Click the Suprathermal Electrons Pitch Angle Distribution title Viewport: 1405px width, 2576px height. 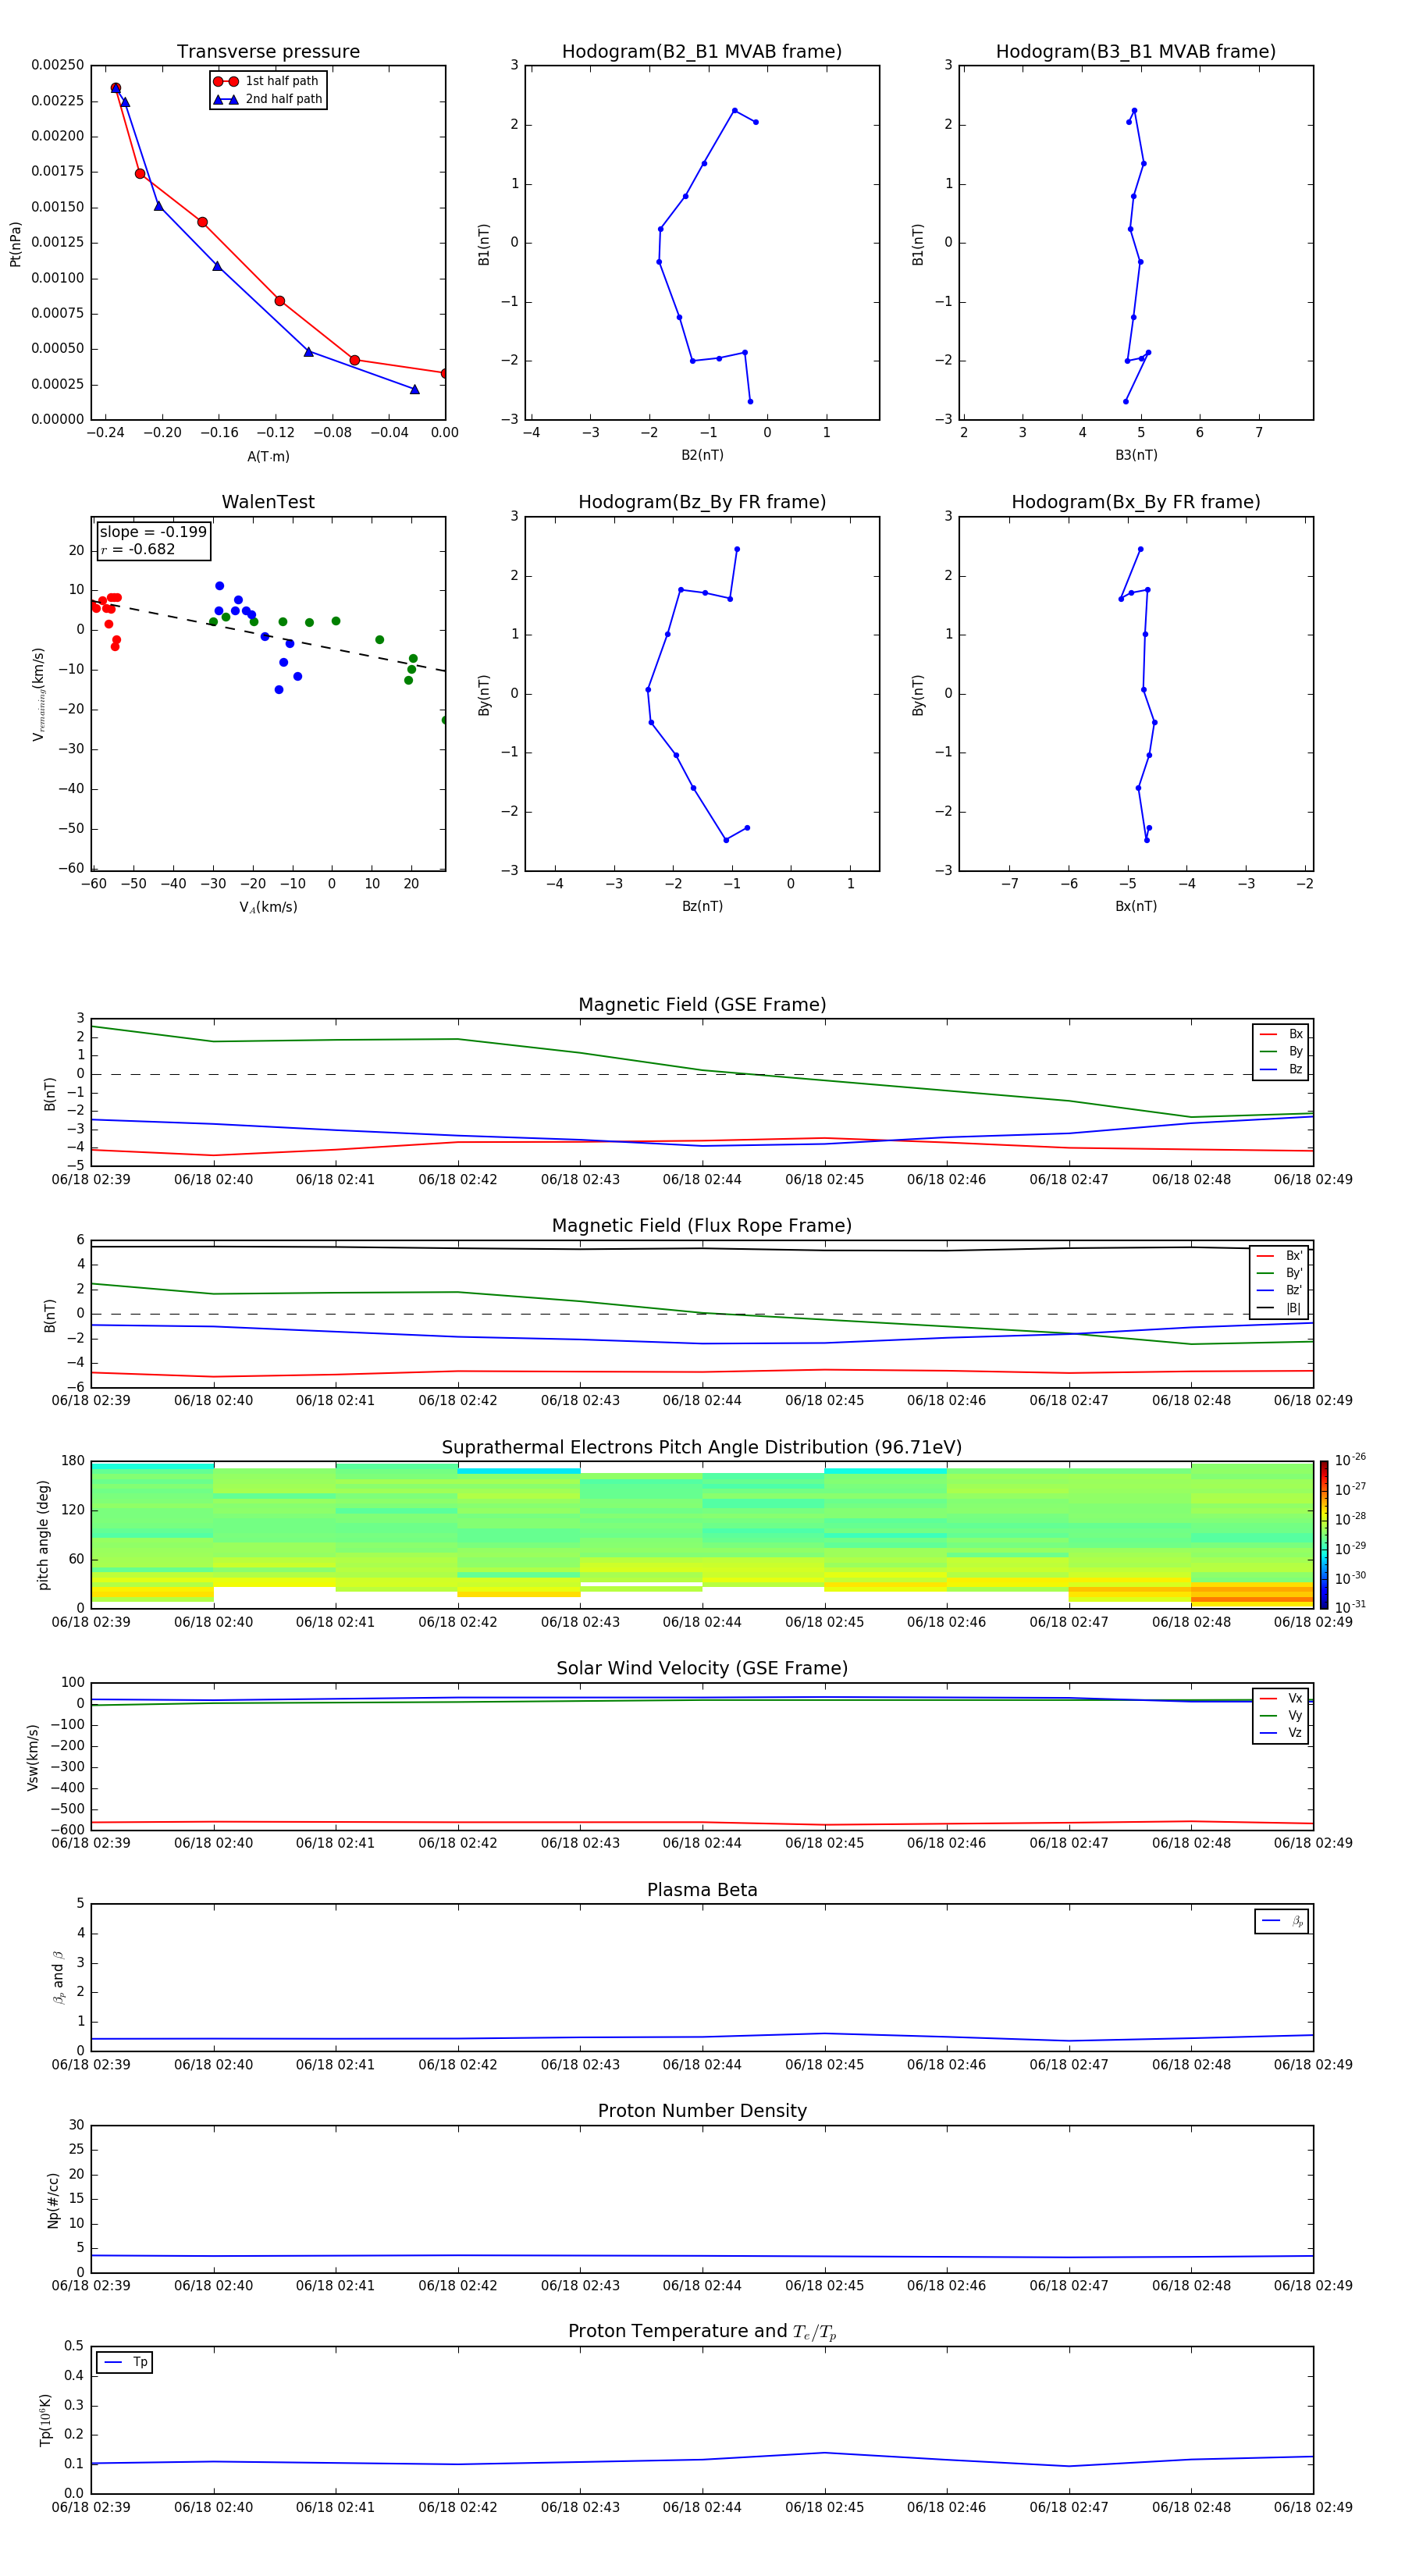tap(702, 1448)
